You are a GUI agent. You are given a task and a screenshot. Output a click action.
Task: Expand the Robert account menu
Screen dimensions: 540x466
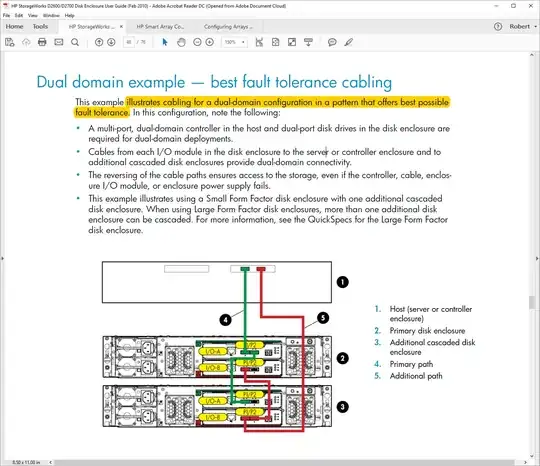(523, 27)
